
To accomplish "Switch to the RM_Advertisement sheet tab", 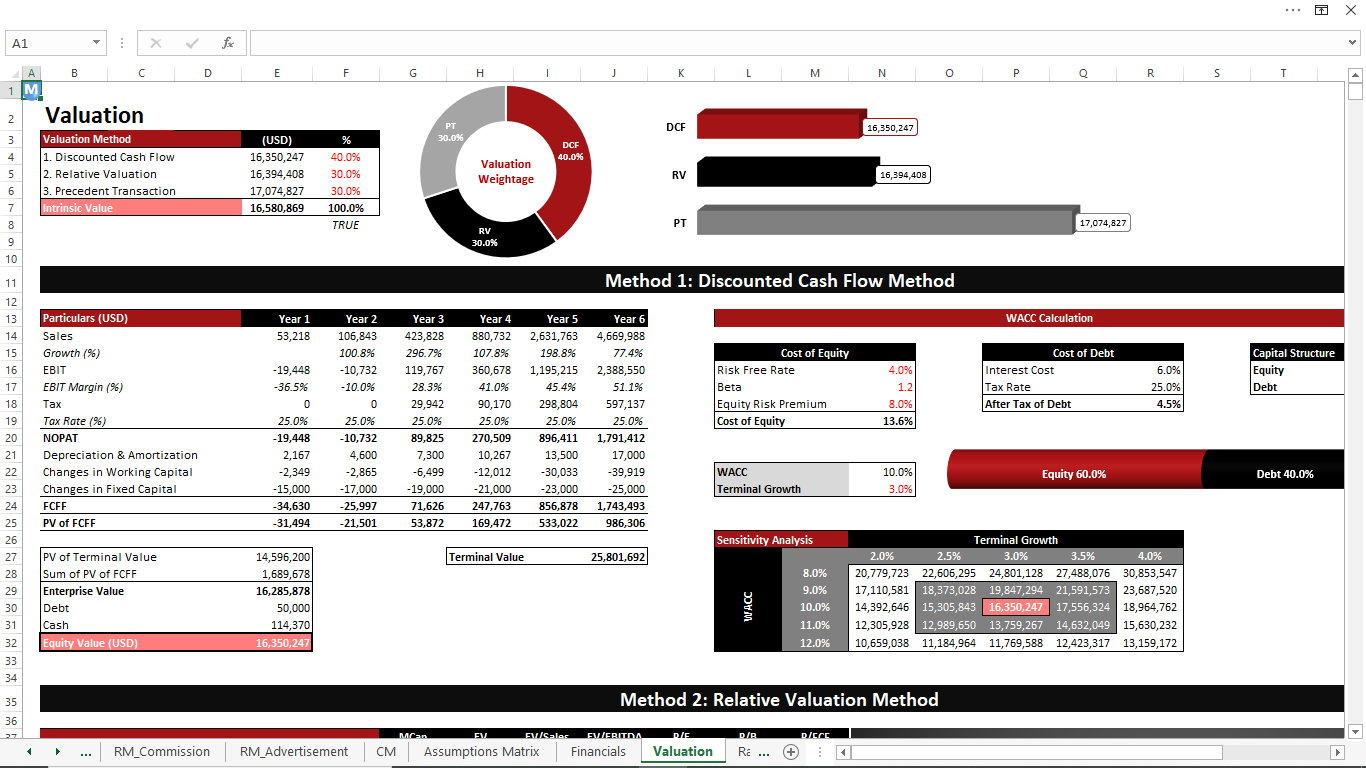I will pos(294,751).
